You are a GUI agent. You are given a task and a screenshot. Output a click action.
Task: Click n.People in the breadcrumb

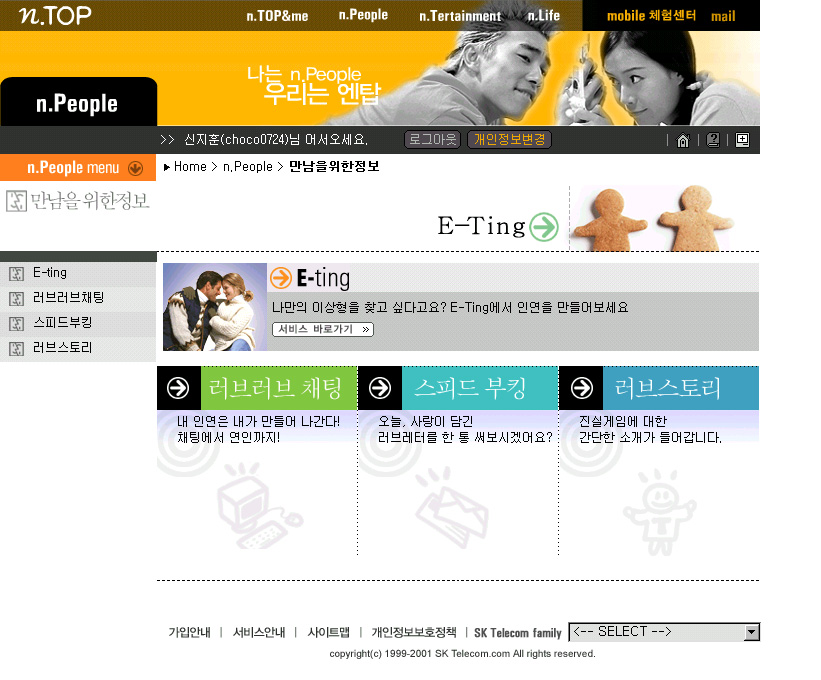(248, 166)
